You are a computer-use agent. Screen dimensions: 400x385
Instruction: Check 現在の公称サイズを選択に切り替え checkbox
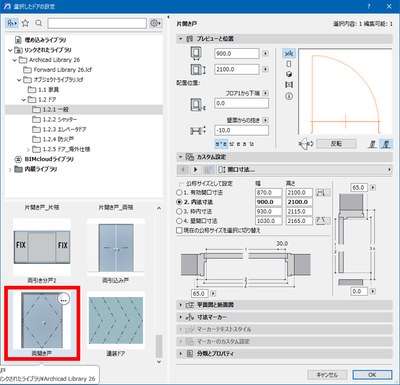pyautogui.click(x=179, y=230)
